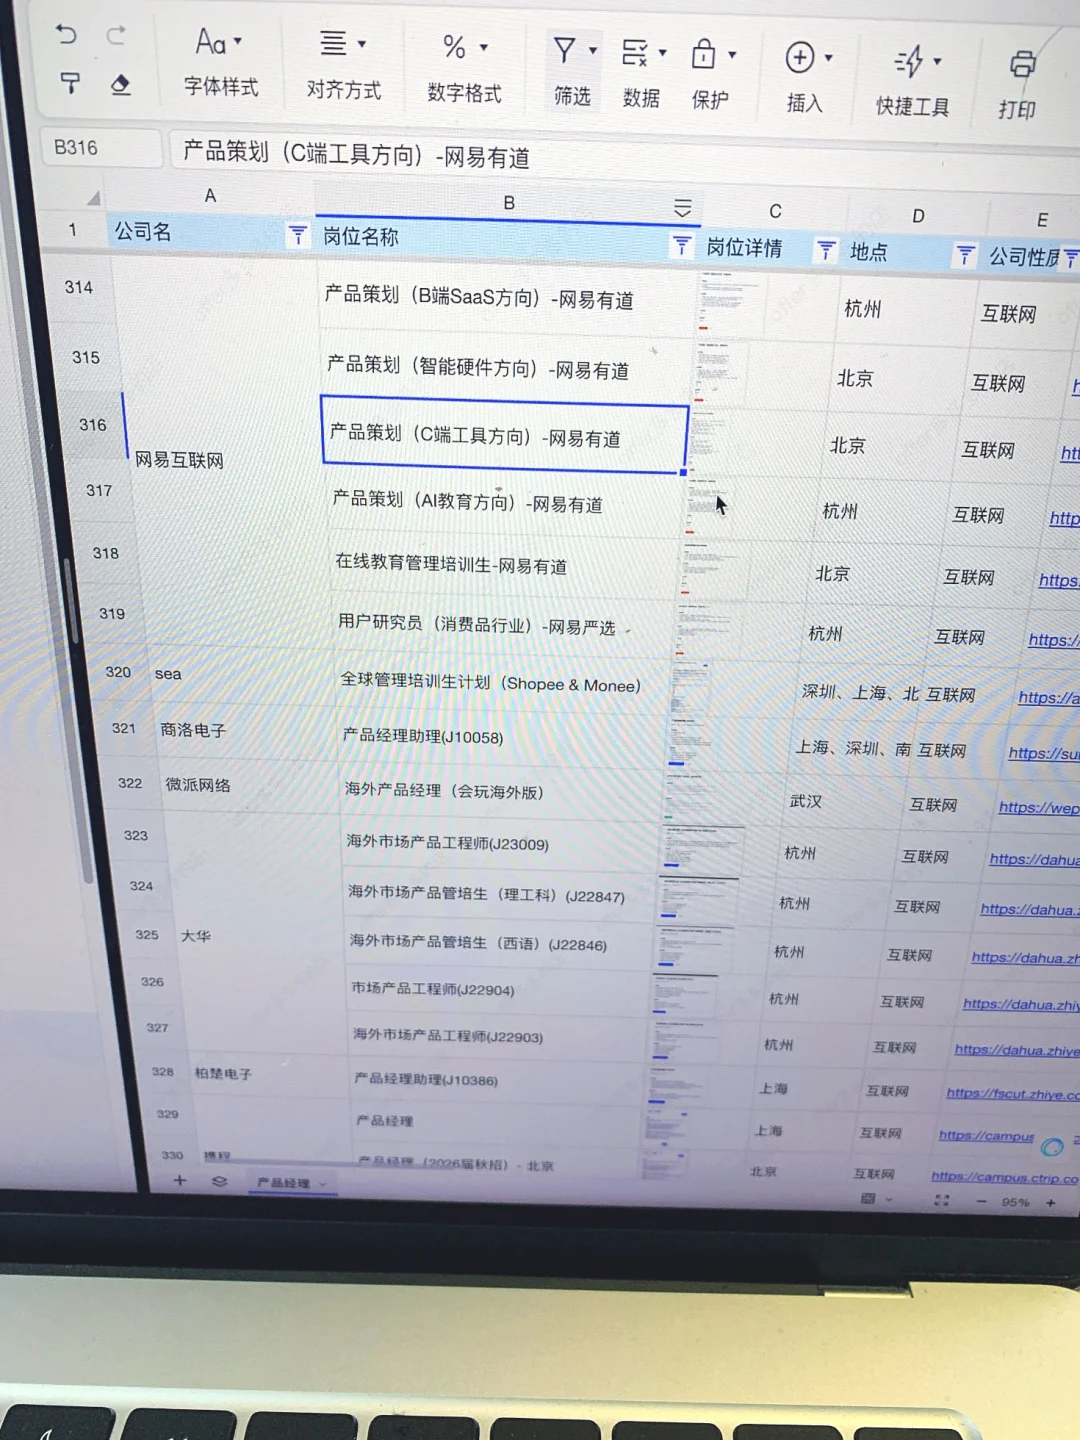Select column C header
The image size is (1080, 1440).
775,212
